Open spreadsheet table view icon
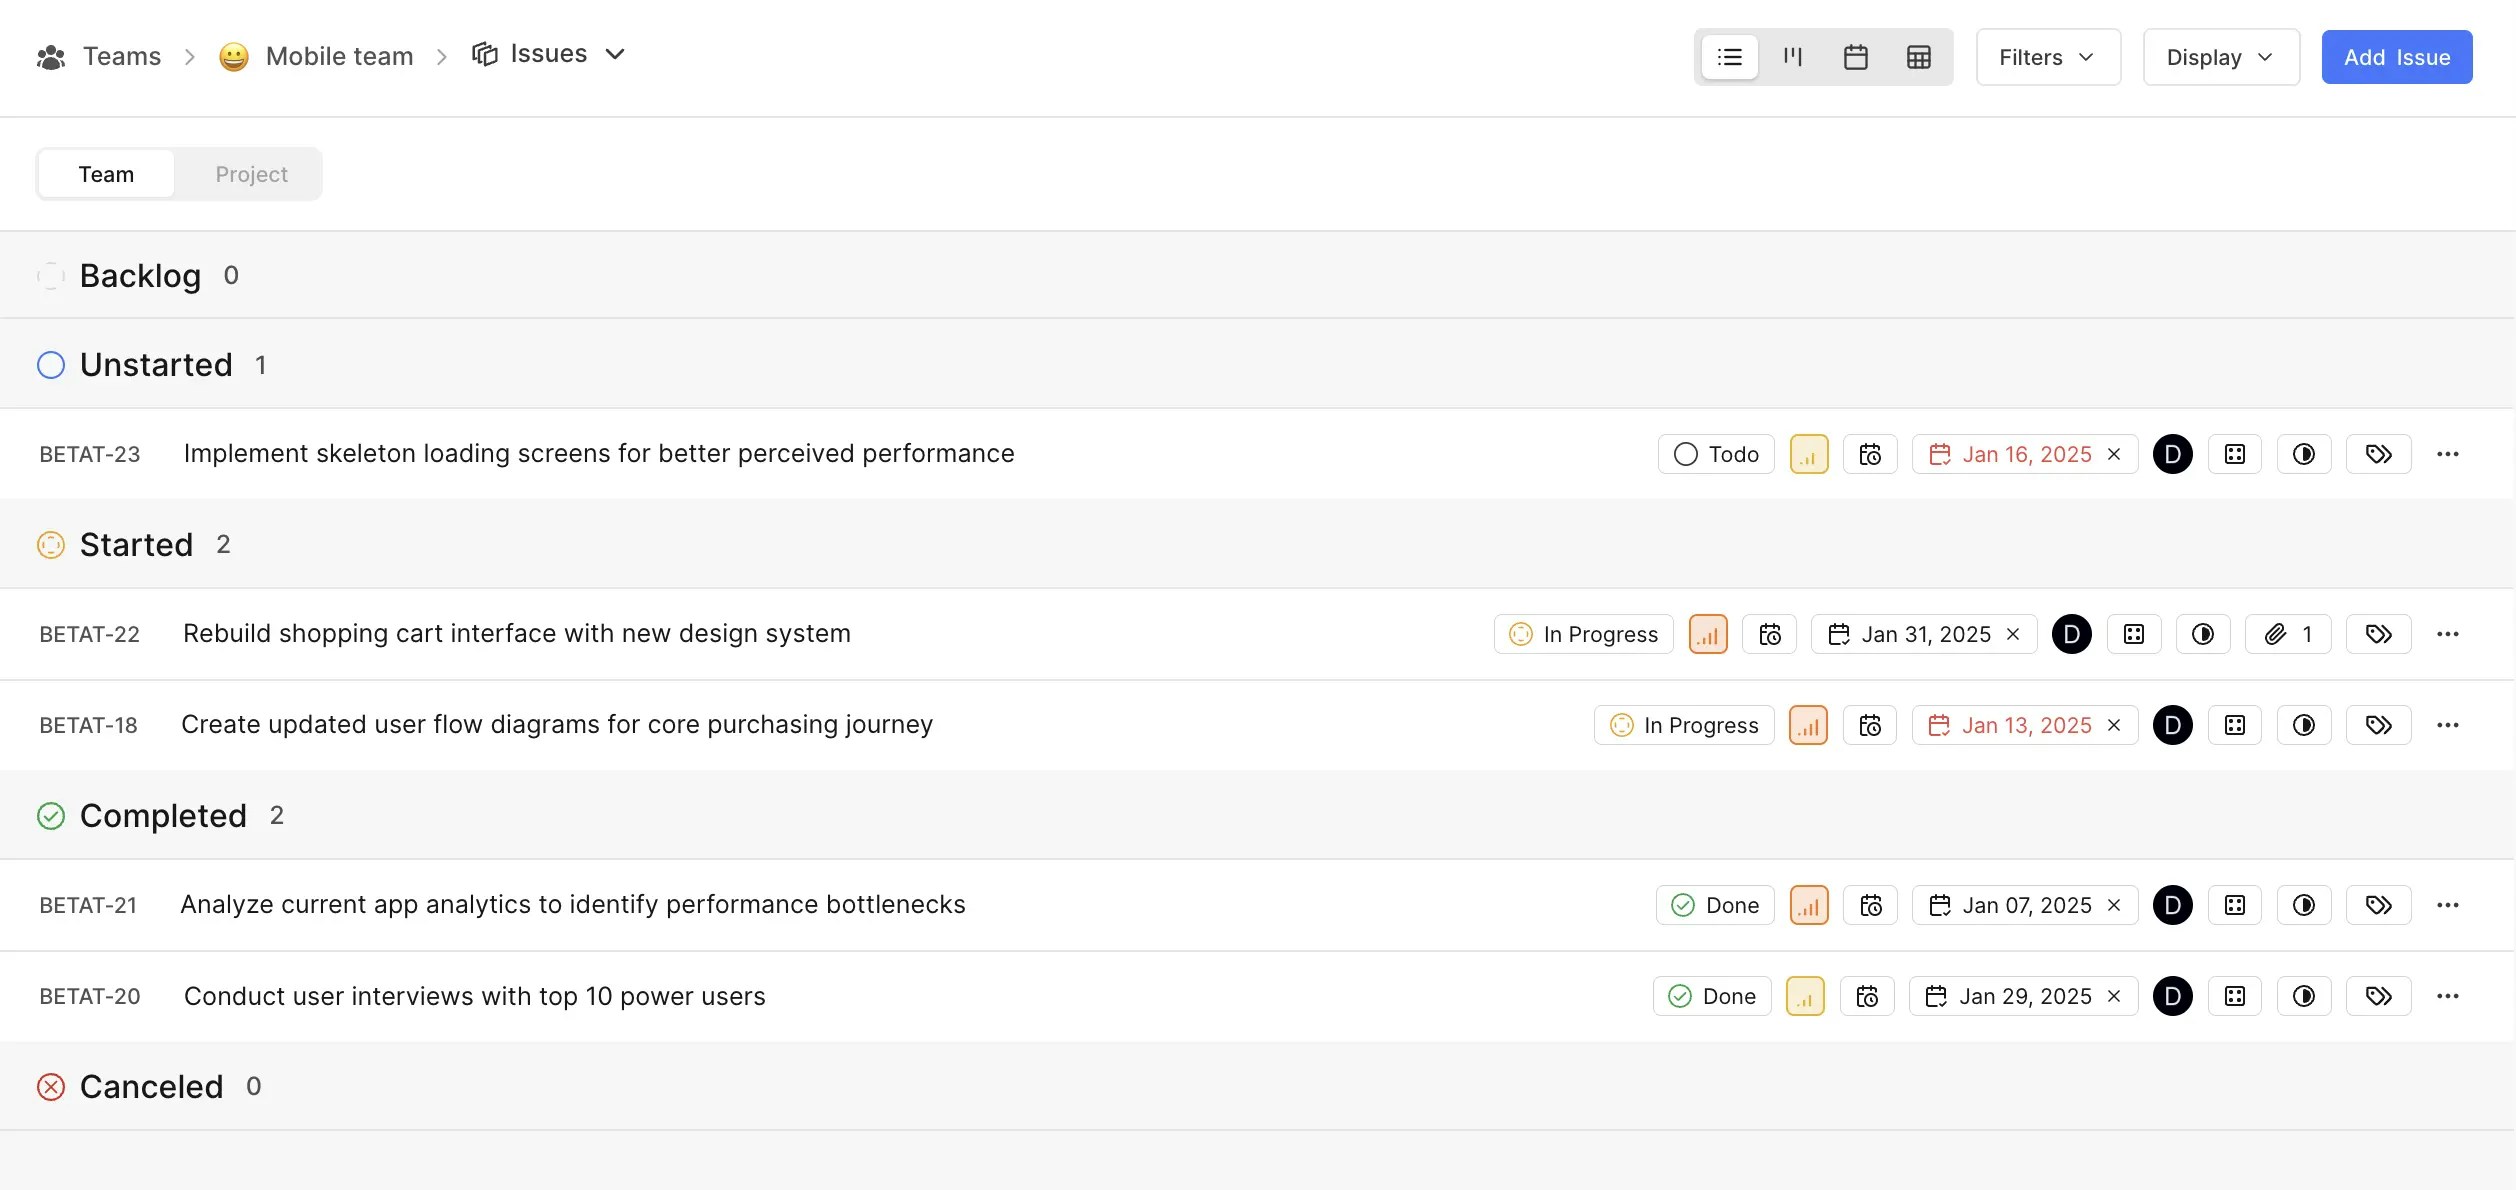This screenshot has height=1190, width=2516. coord(1918,57)
